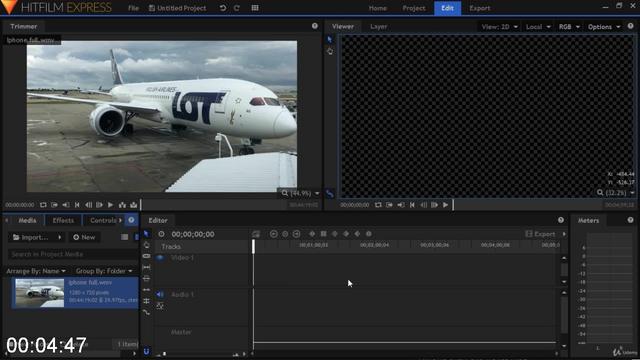Set the in point in Trimmer

(x=54, y=205)
